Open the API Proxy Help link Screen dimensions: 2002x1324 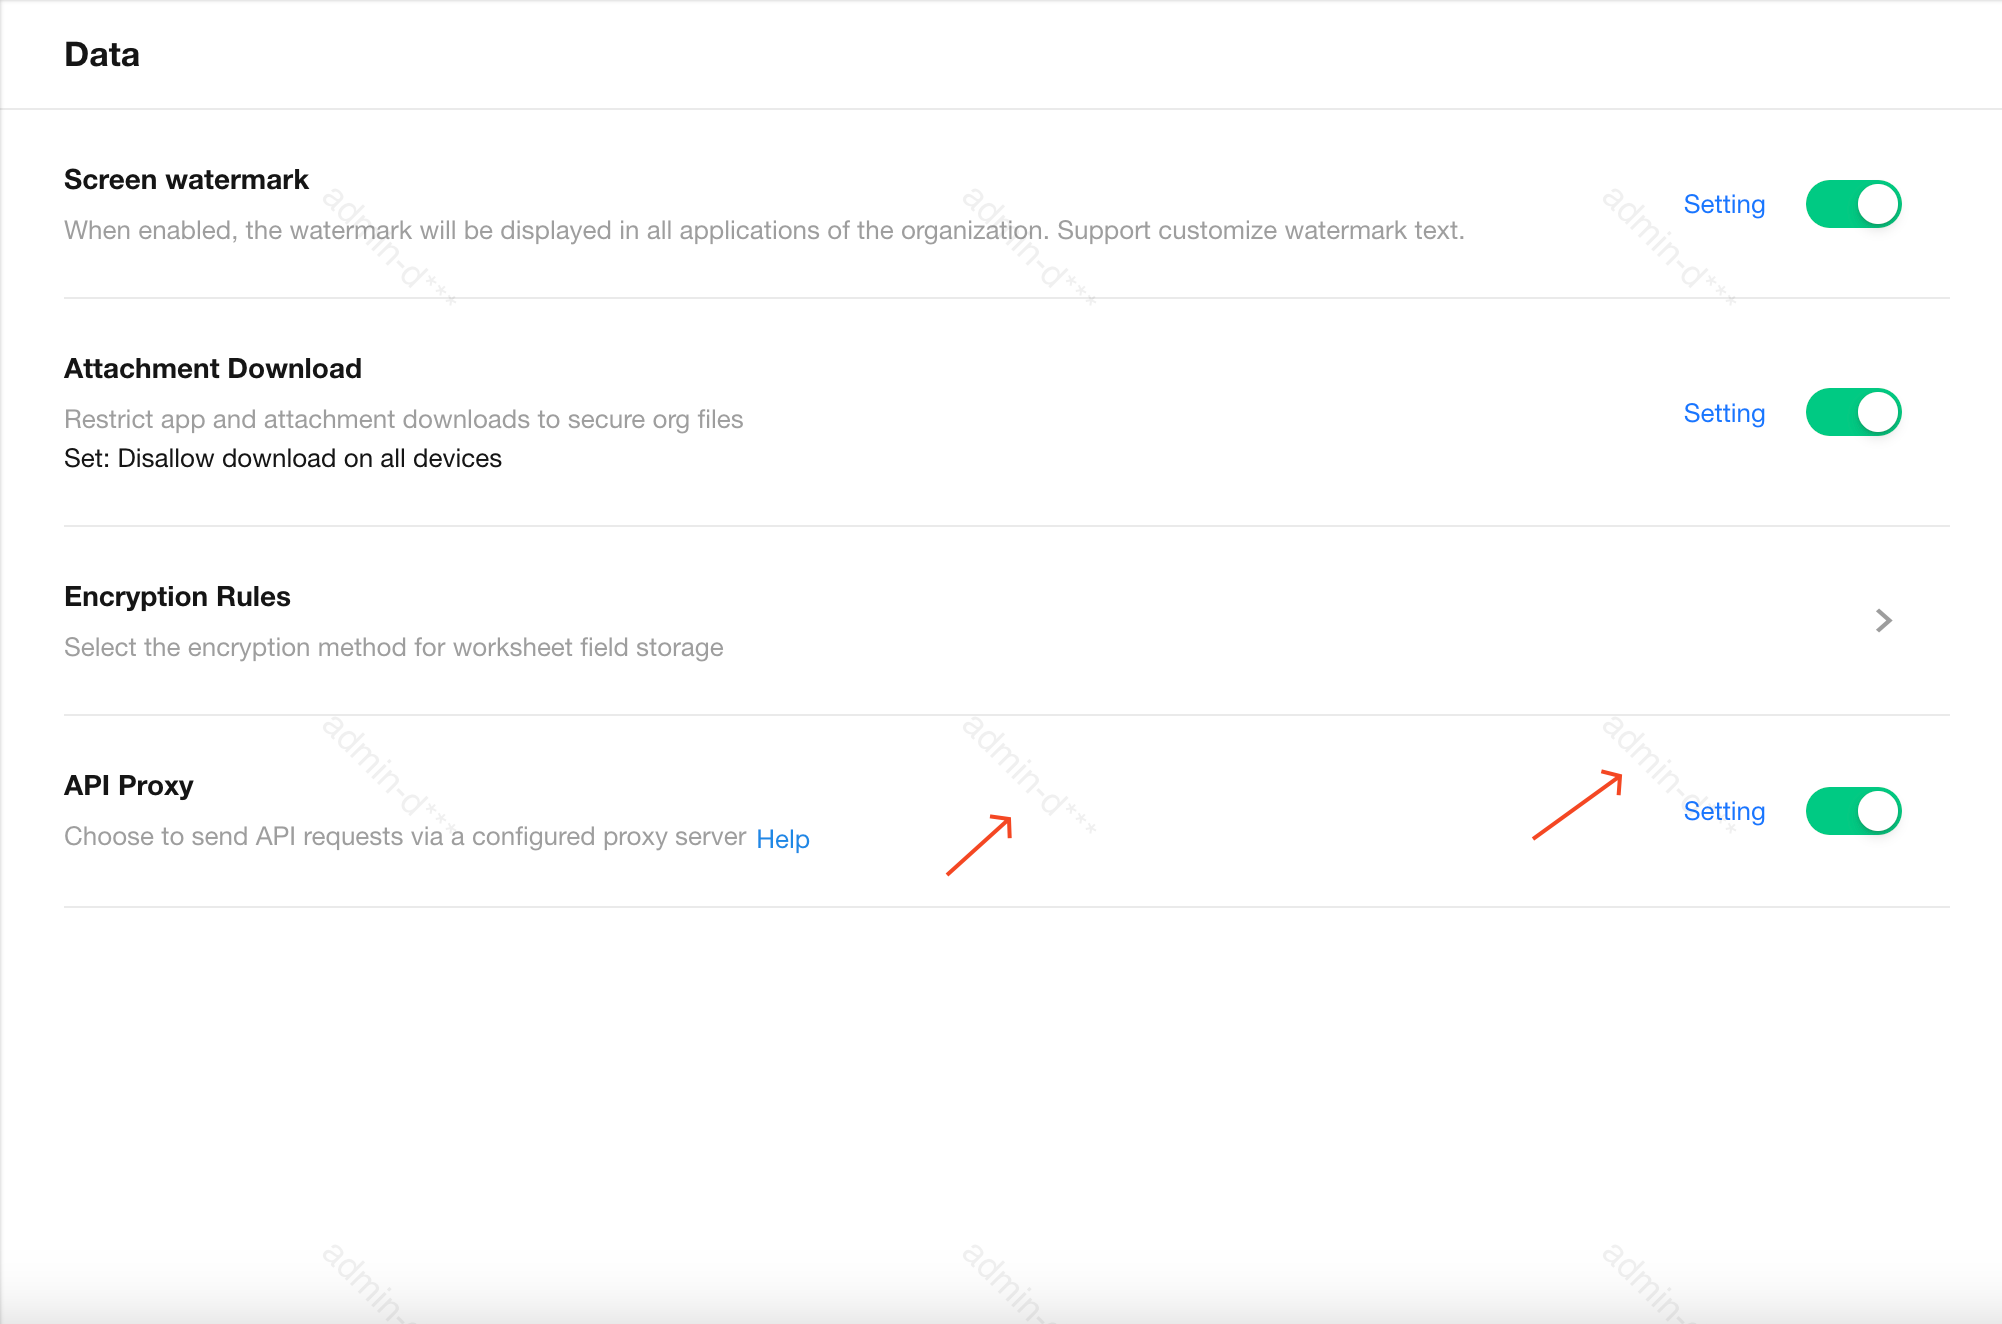782,839
